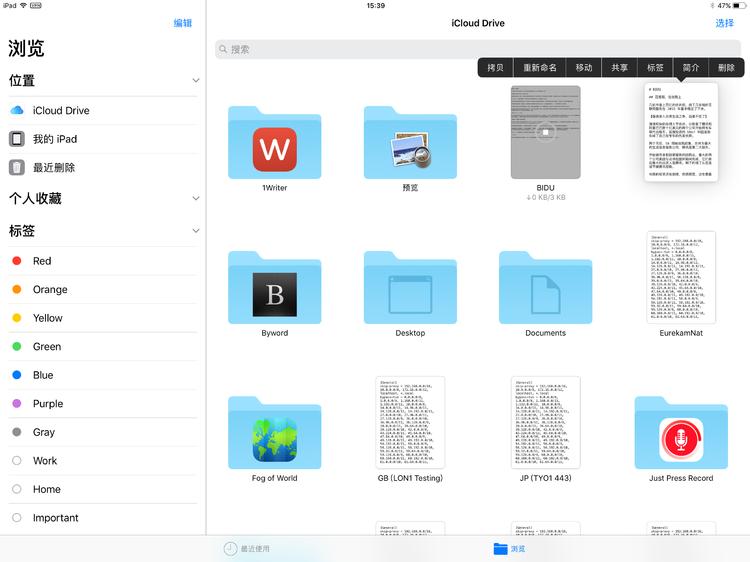This screenshot has height=562, width=750.
Task: Select the Gray tag dot
Action: pyautogui.click(x=17, y=432)
